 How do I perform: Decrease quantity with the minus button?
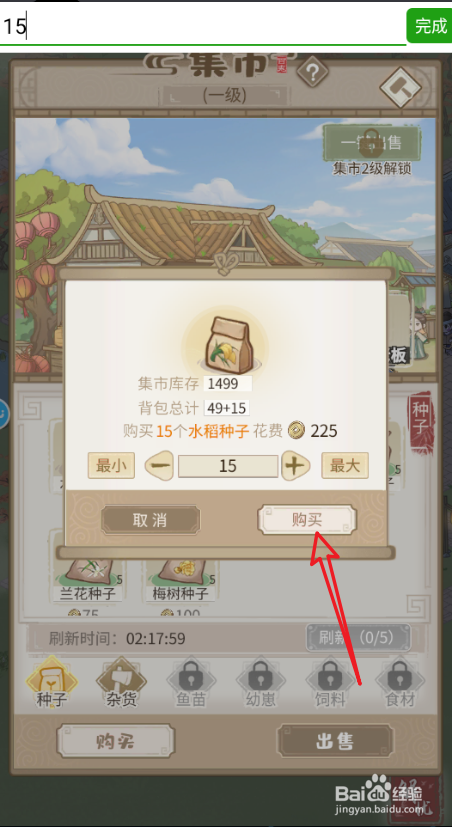click(159, 466)
